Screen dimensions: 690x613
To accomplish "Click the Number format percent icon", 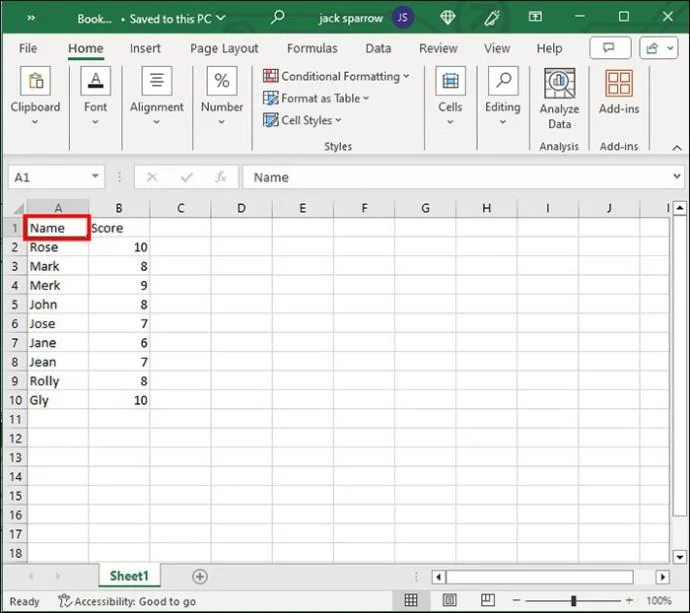I will coord(222,83).
